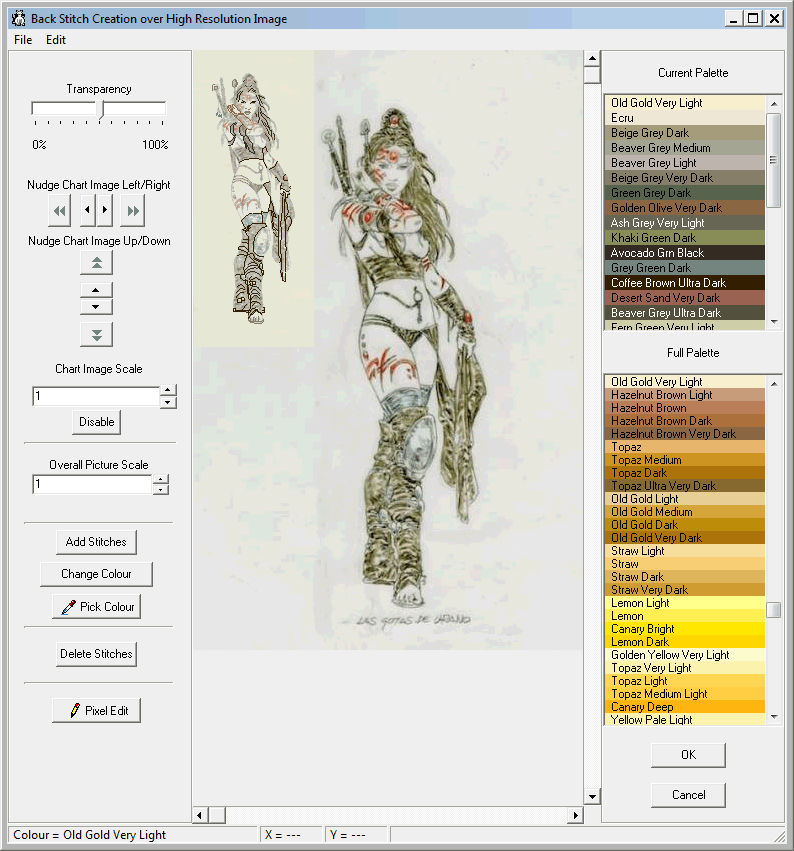This screenshot has width=794, height=851.
Task: Select Topaz Ultra Very Dark colour
Action: (684, 486)
